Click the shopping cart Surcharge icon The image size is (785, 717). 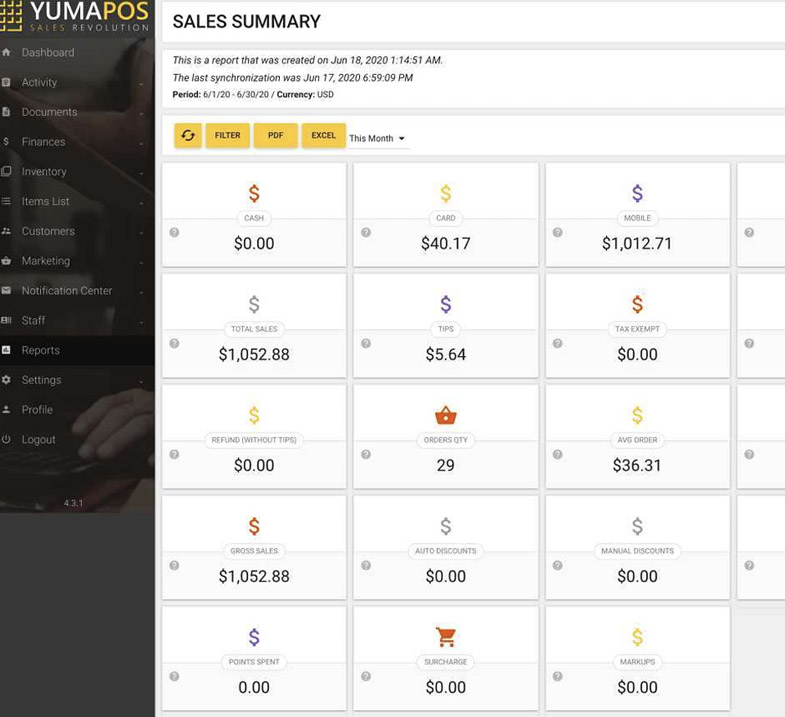tap(445, 637)
